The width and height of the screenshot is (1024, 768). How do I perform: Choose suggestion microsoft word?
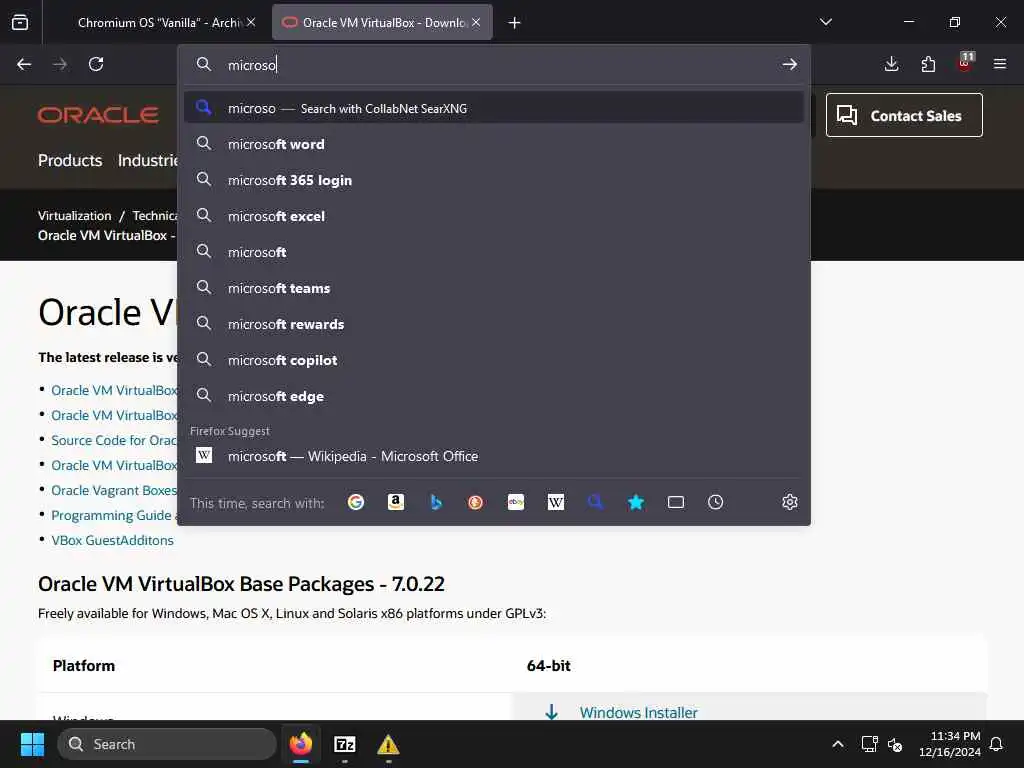pos(494,144)
